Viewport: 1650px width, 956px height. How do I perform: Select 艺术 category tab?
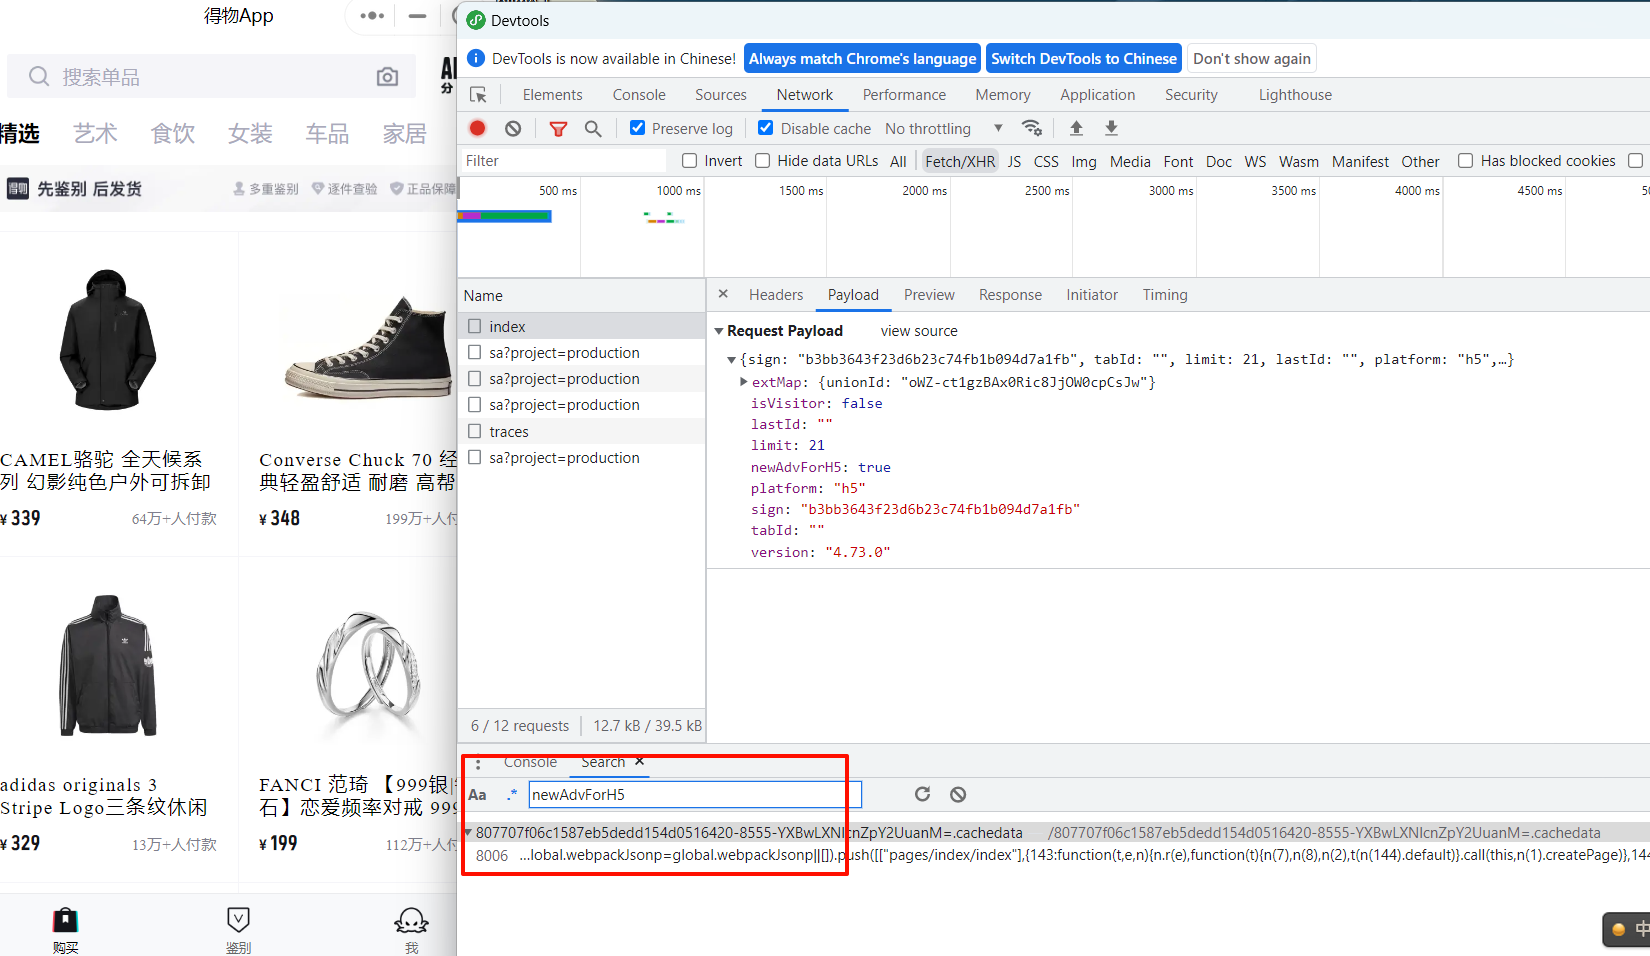coord(95,133)
